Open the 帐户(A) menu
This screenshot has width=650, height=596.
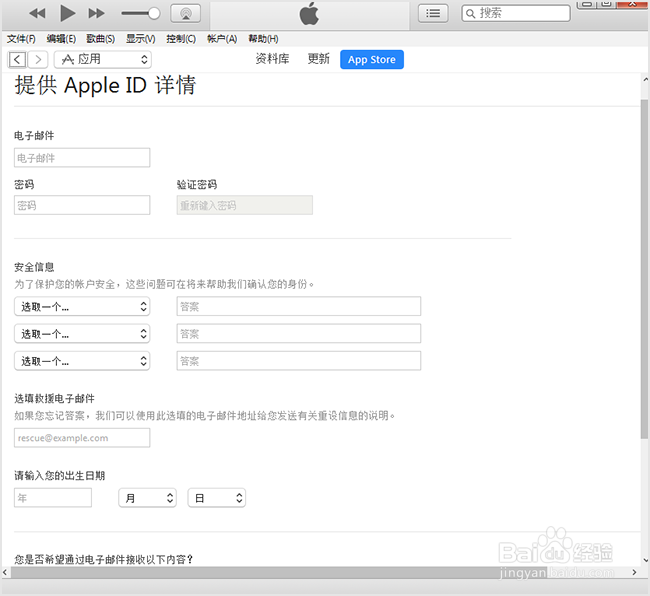click(x=222, y=39)
